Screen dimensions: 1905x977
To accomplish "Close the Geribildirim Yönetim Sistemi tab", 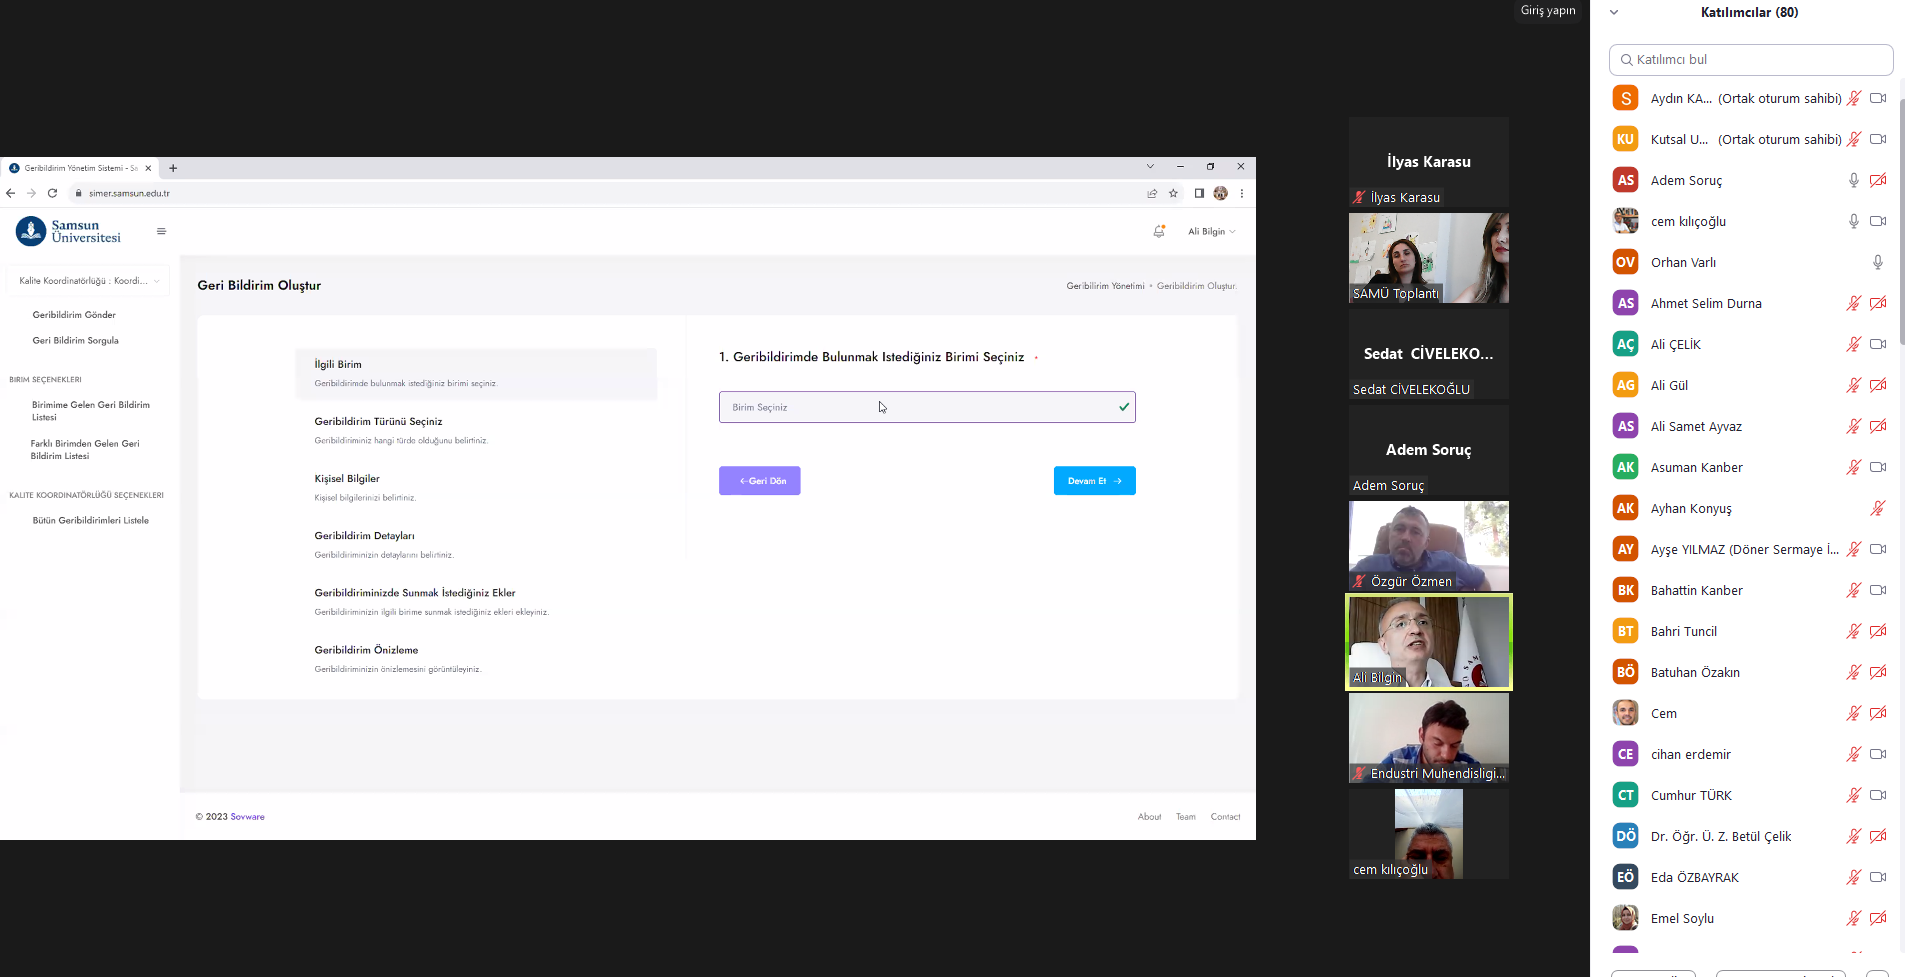I will click(148, 168).
